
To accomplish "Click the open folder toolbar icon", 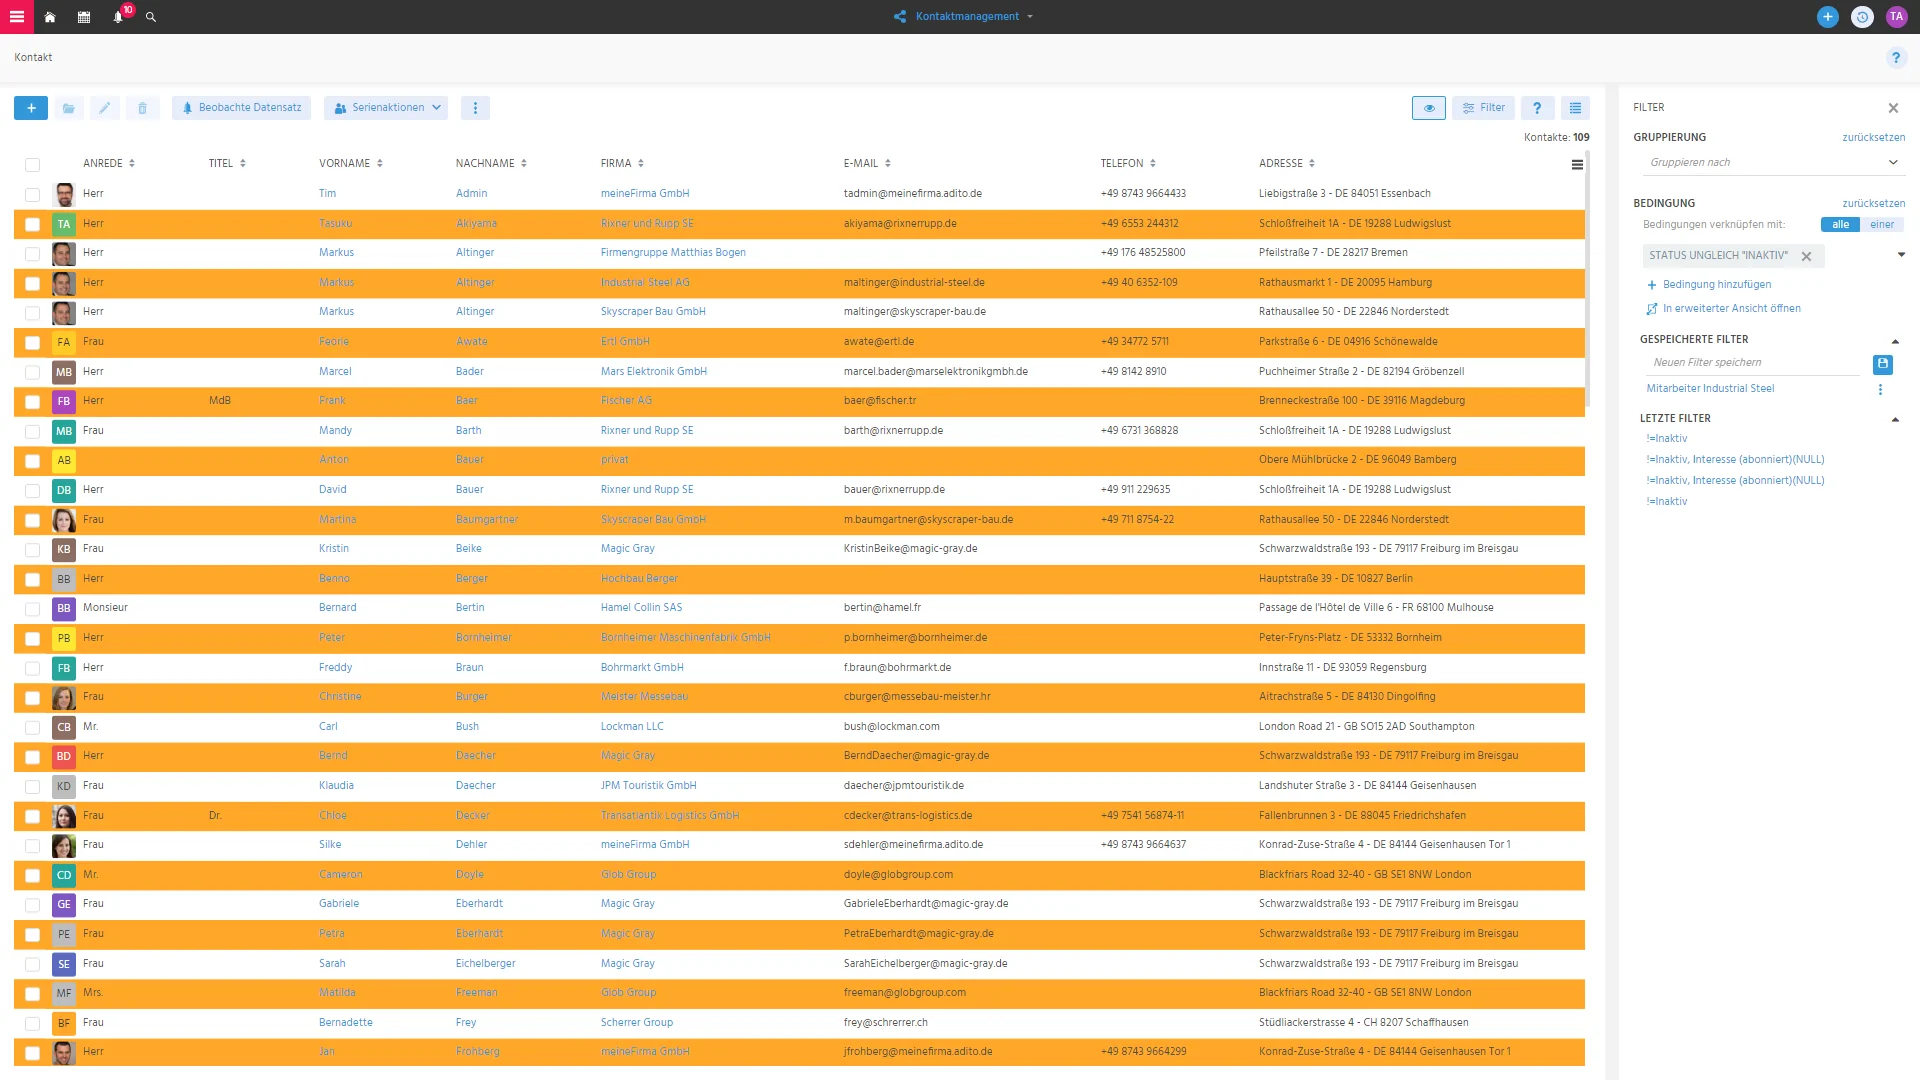I will coord(68,108).
